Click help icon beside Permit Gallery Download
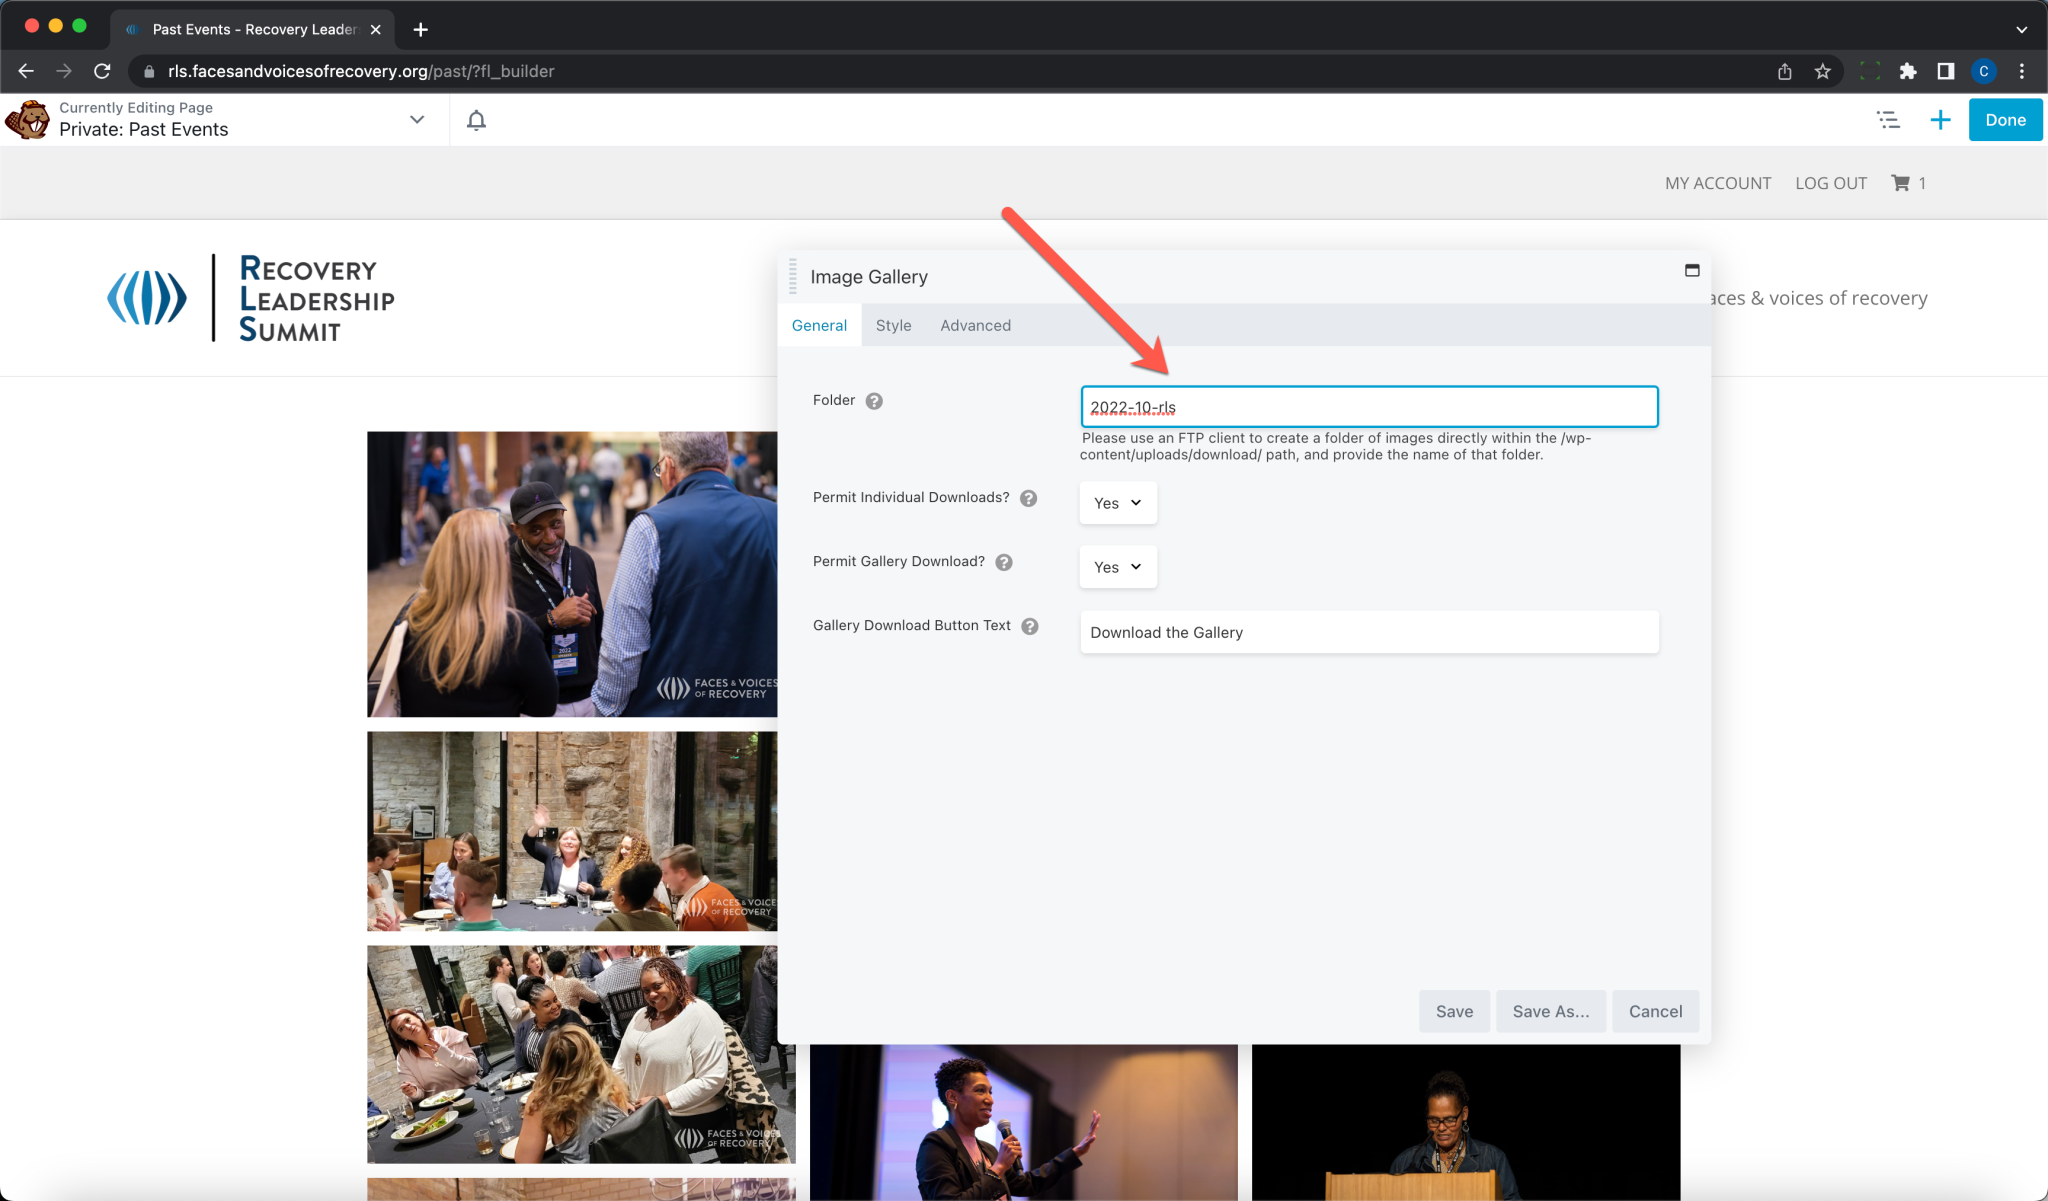 [x=1004, y=562]
